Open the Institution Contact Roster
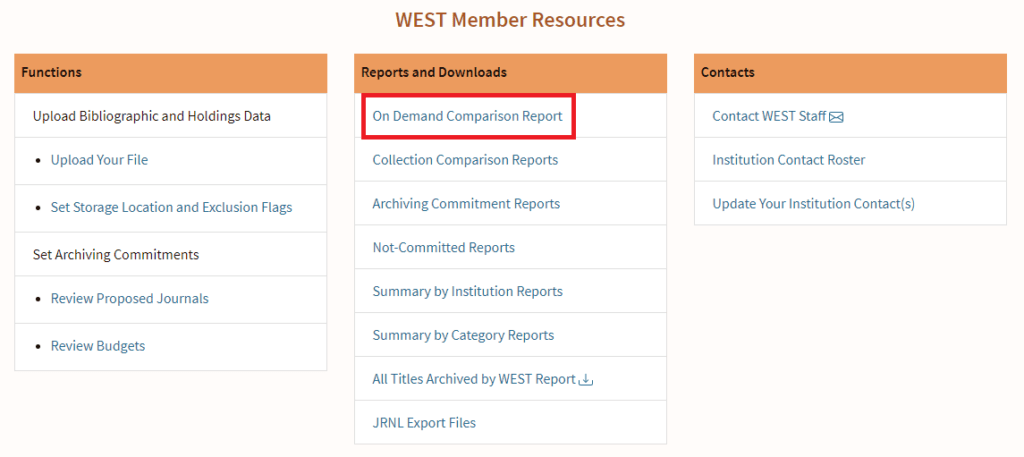 click(x=789, y=160)
